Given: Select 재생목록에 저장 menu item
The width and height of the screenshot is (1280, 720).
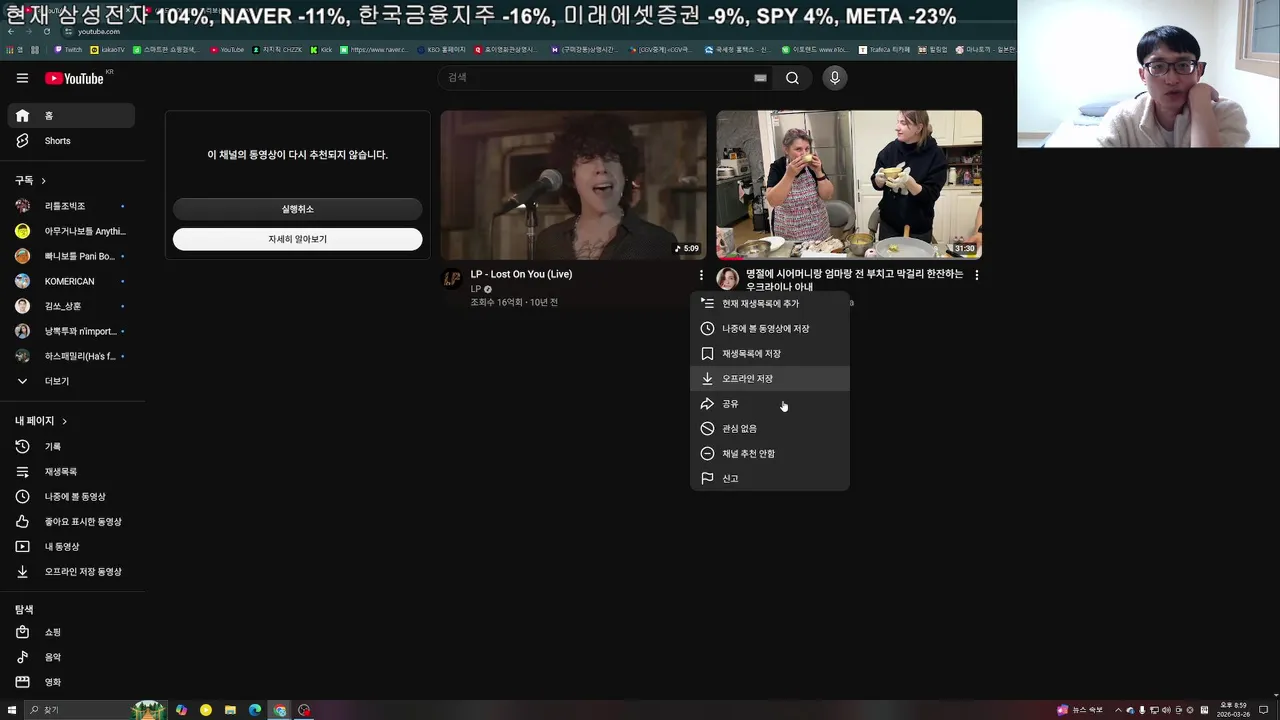Looking at the screenshot, I should (x=770, y=354).
